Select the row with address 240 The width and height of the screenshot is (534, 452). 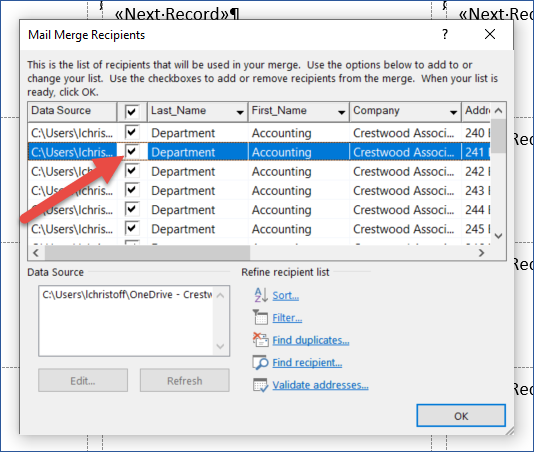click(x=259, y=132)
